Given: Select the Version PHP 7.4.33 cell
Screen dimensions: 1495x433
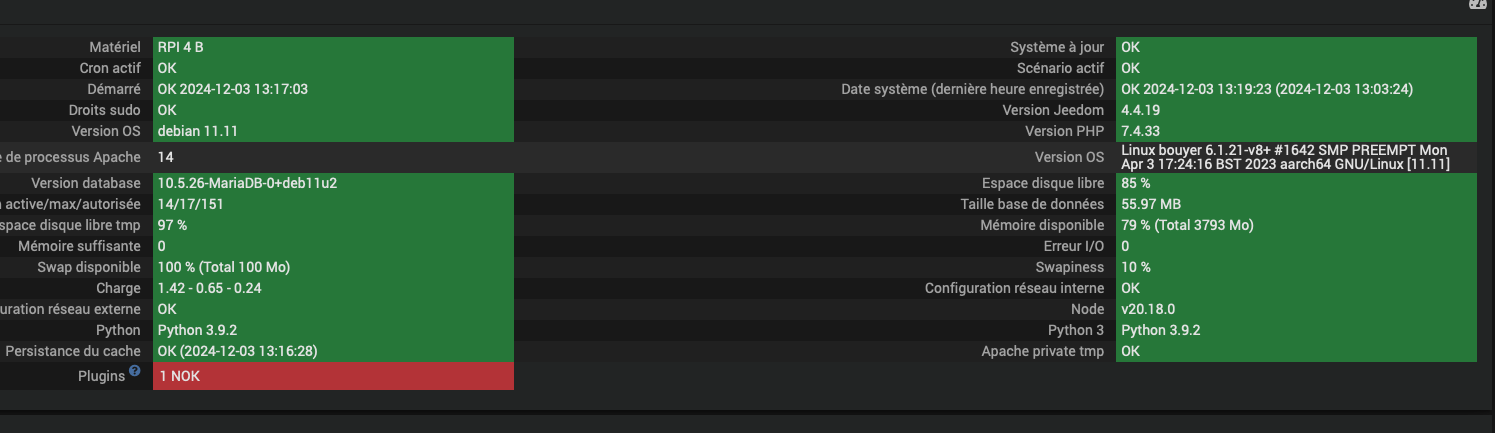Looking at the screenshot, I should [1296, 131].
